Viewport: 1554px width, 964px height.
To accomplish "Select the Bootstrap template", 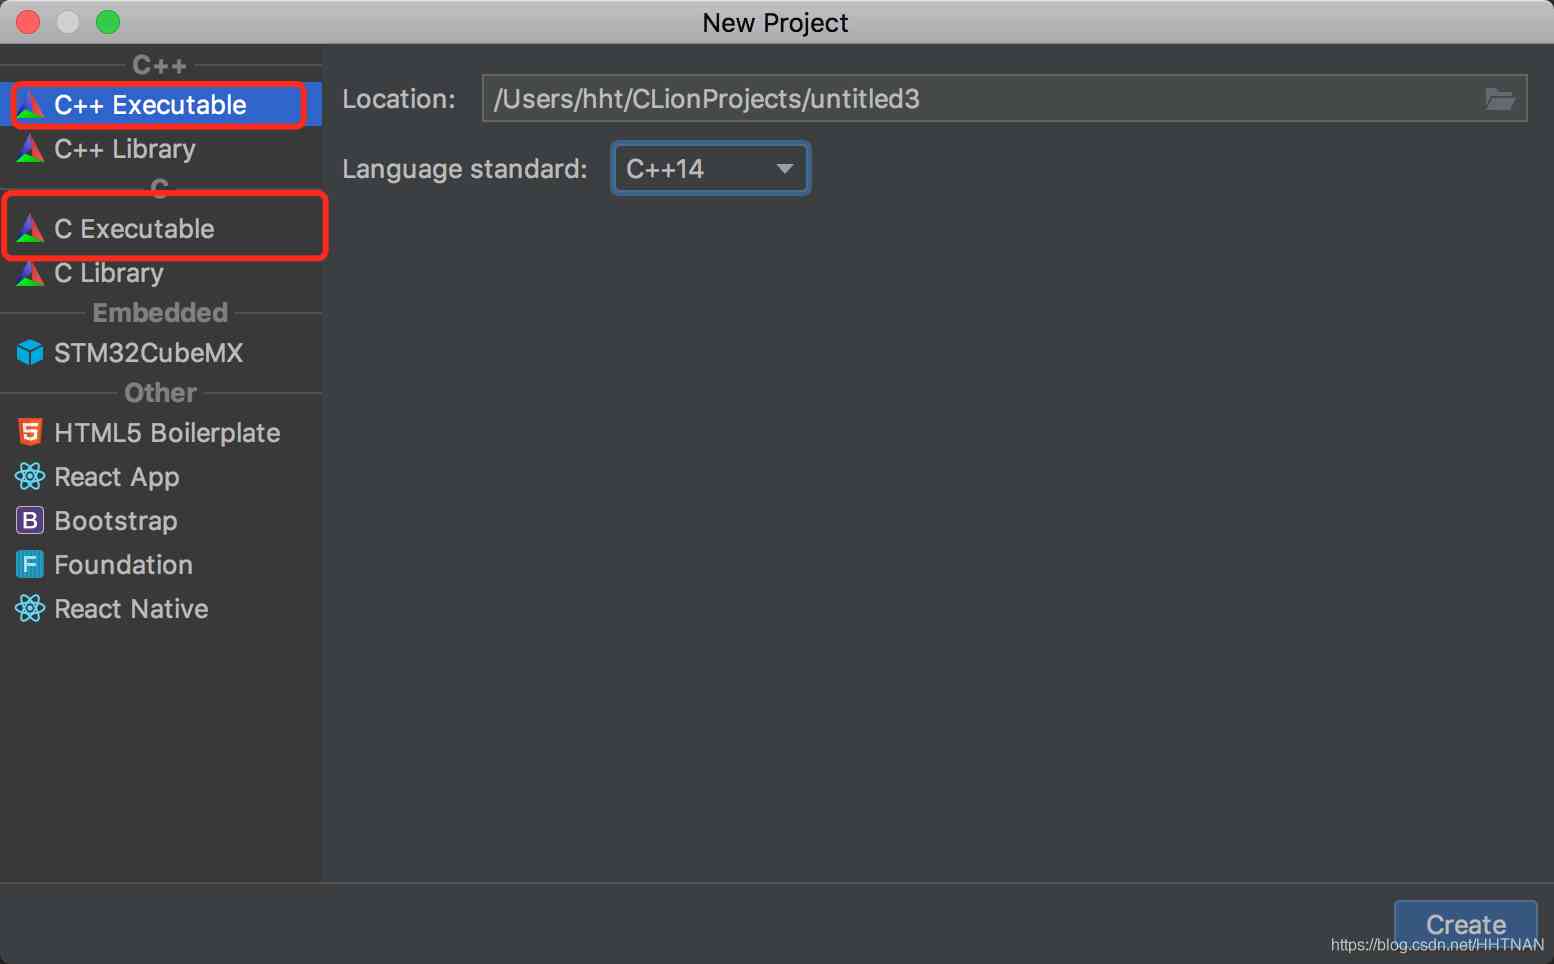I will tap(161, 521).
